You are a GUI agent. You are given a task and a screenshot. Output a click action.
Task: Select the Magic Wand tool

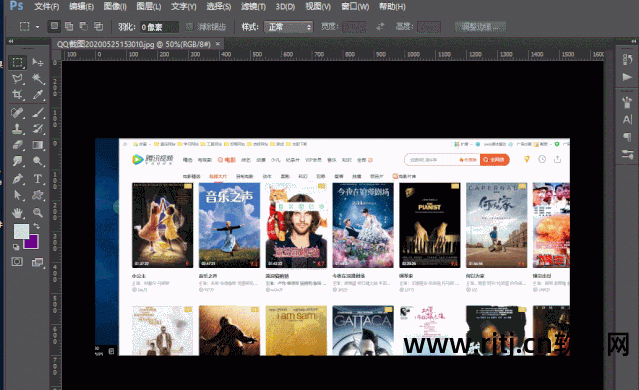point(38,78)
